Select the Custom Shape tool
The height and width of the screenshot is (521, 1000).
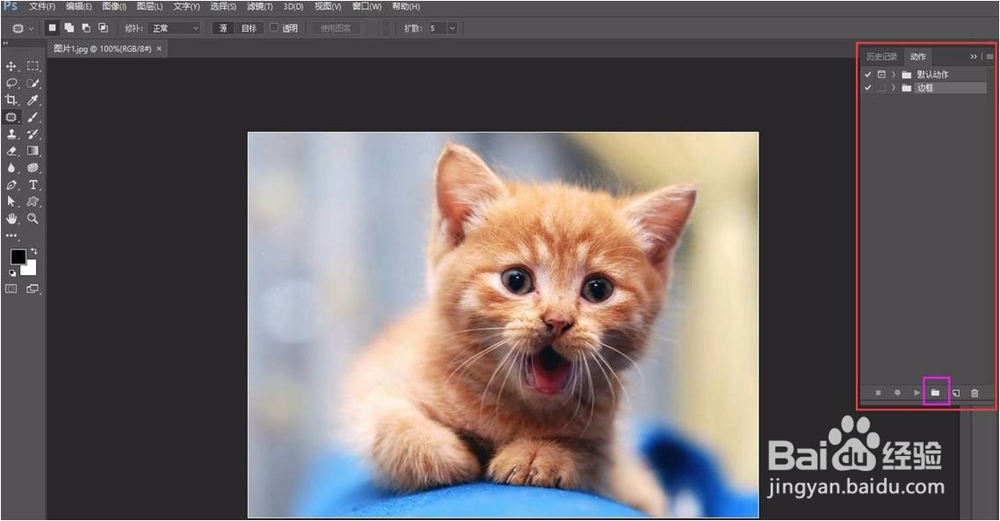pyautogui.click(x=33, y=202)
